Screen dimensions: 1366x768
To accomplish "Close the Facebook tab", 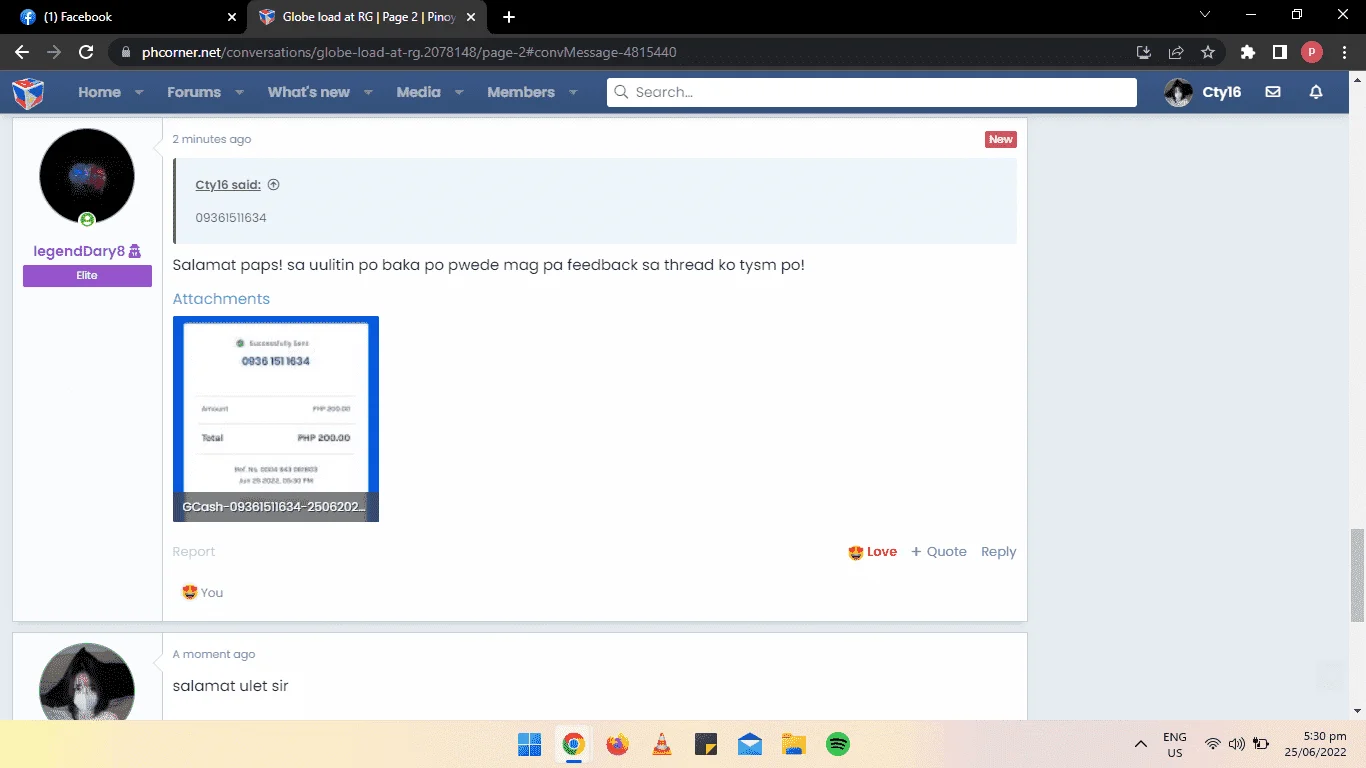I will pos(232,17).
